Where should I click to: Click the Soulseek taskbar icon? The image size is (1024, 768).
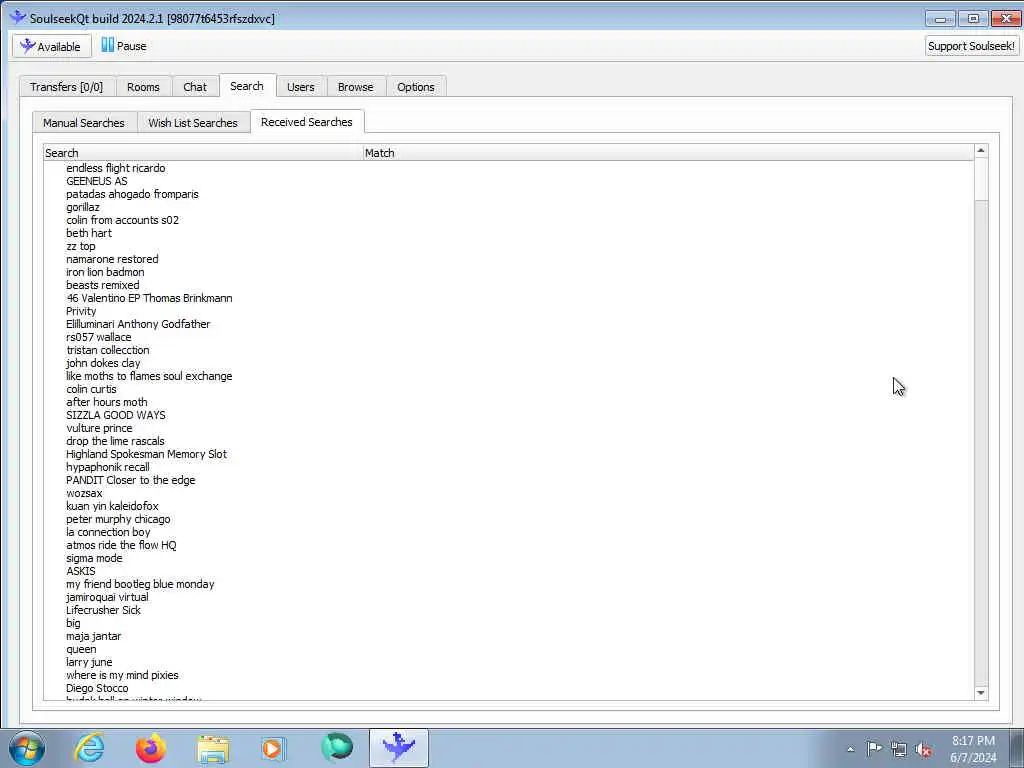pos(398,747)
